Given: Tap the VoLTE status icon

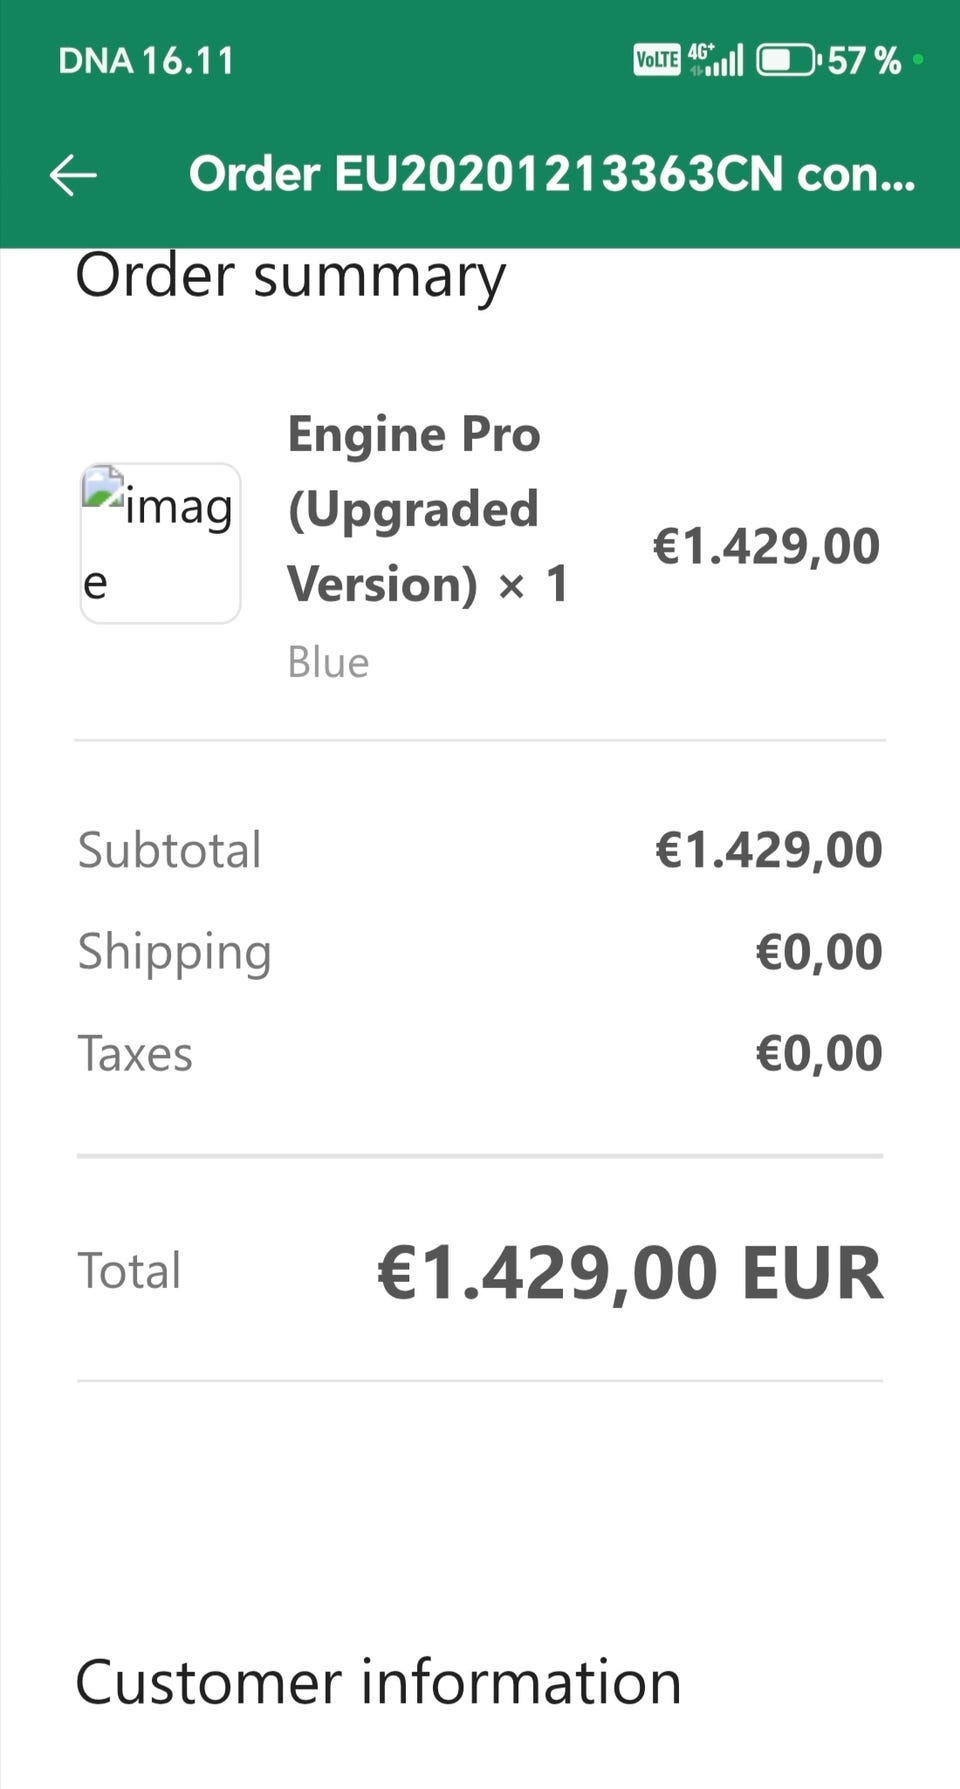Looking at the screenshot, I should click(657, 61).
